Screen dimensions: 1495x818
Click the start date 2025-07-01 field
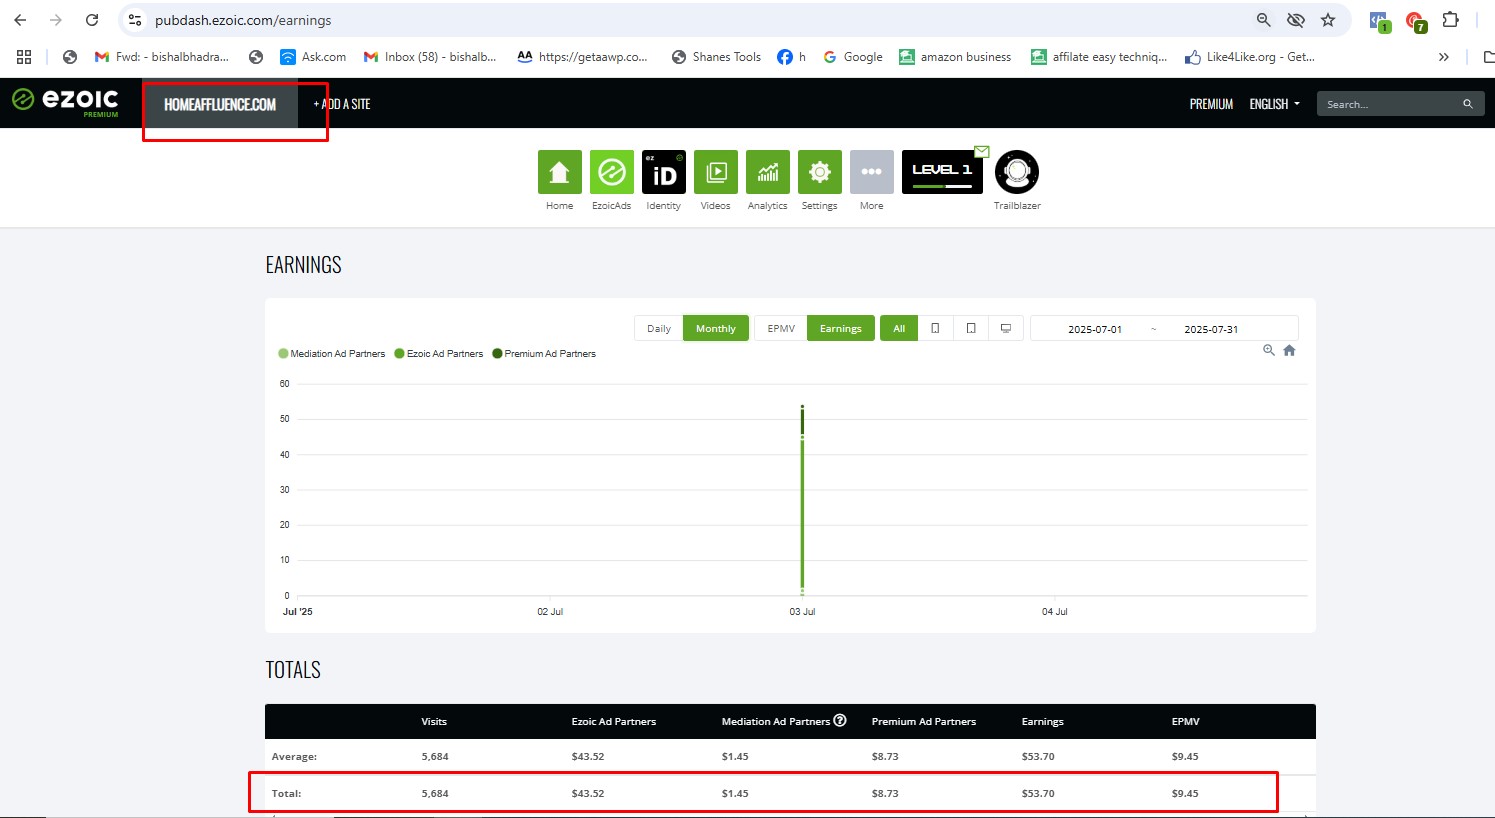click(1095, 329)
